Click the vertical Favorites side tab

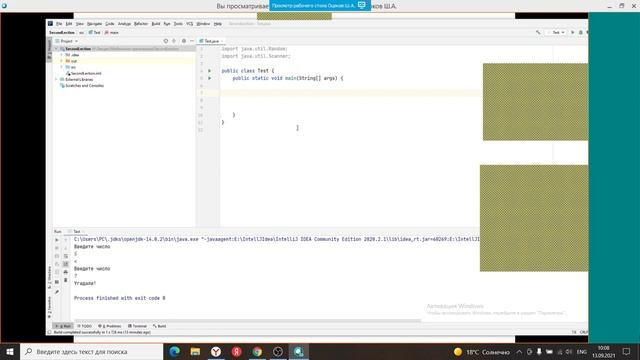pos(49,307)
